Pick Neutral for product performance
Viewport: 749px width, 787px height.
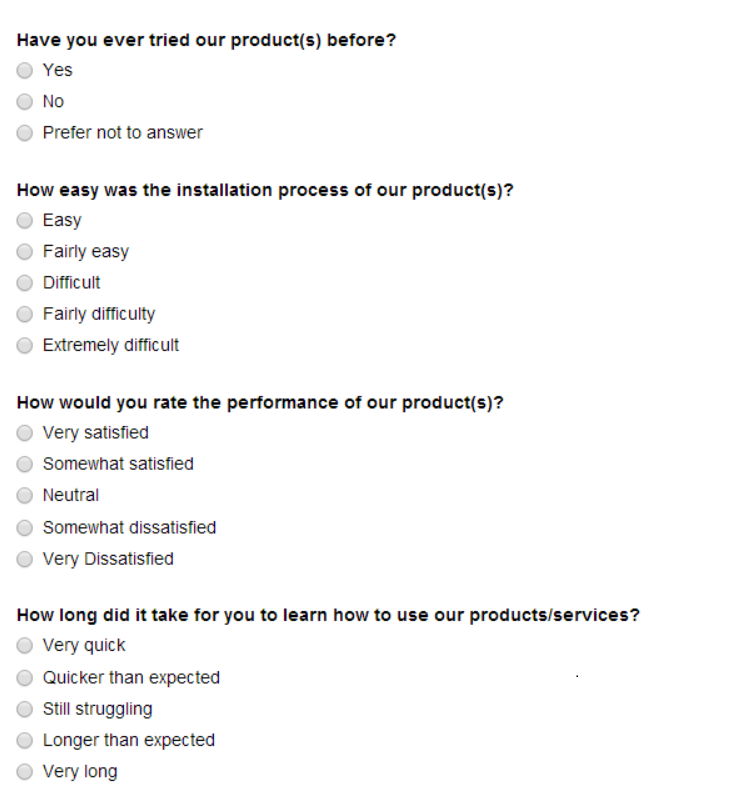(x=25, y=495)
